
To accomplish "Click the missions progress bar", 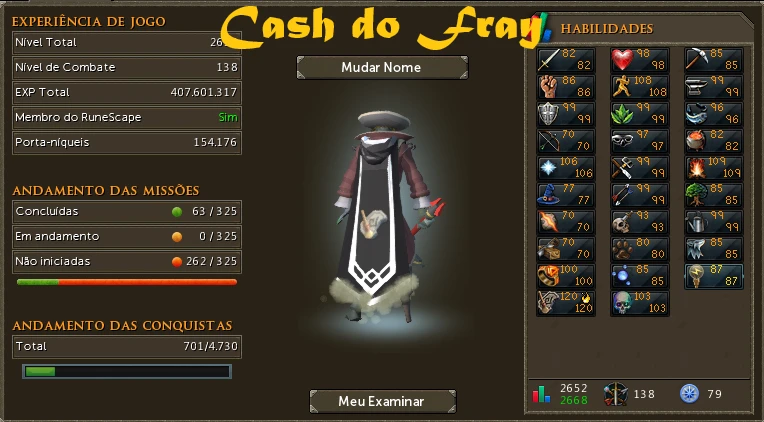I will (x=127, y=282).
